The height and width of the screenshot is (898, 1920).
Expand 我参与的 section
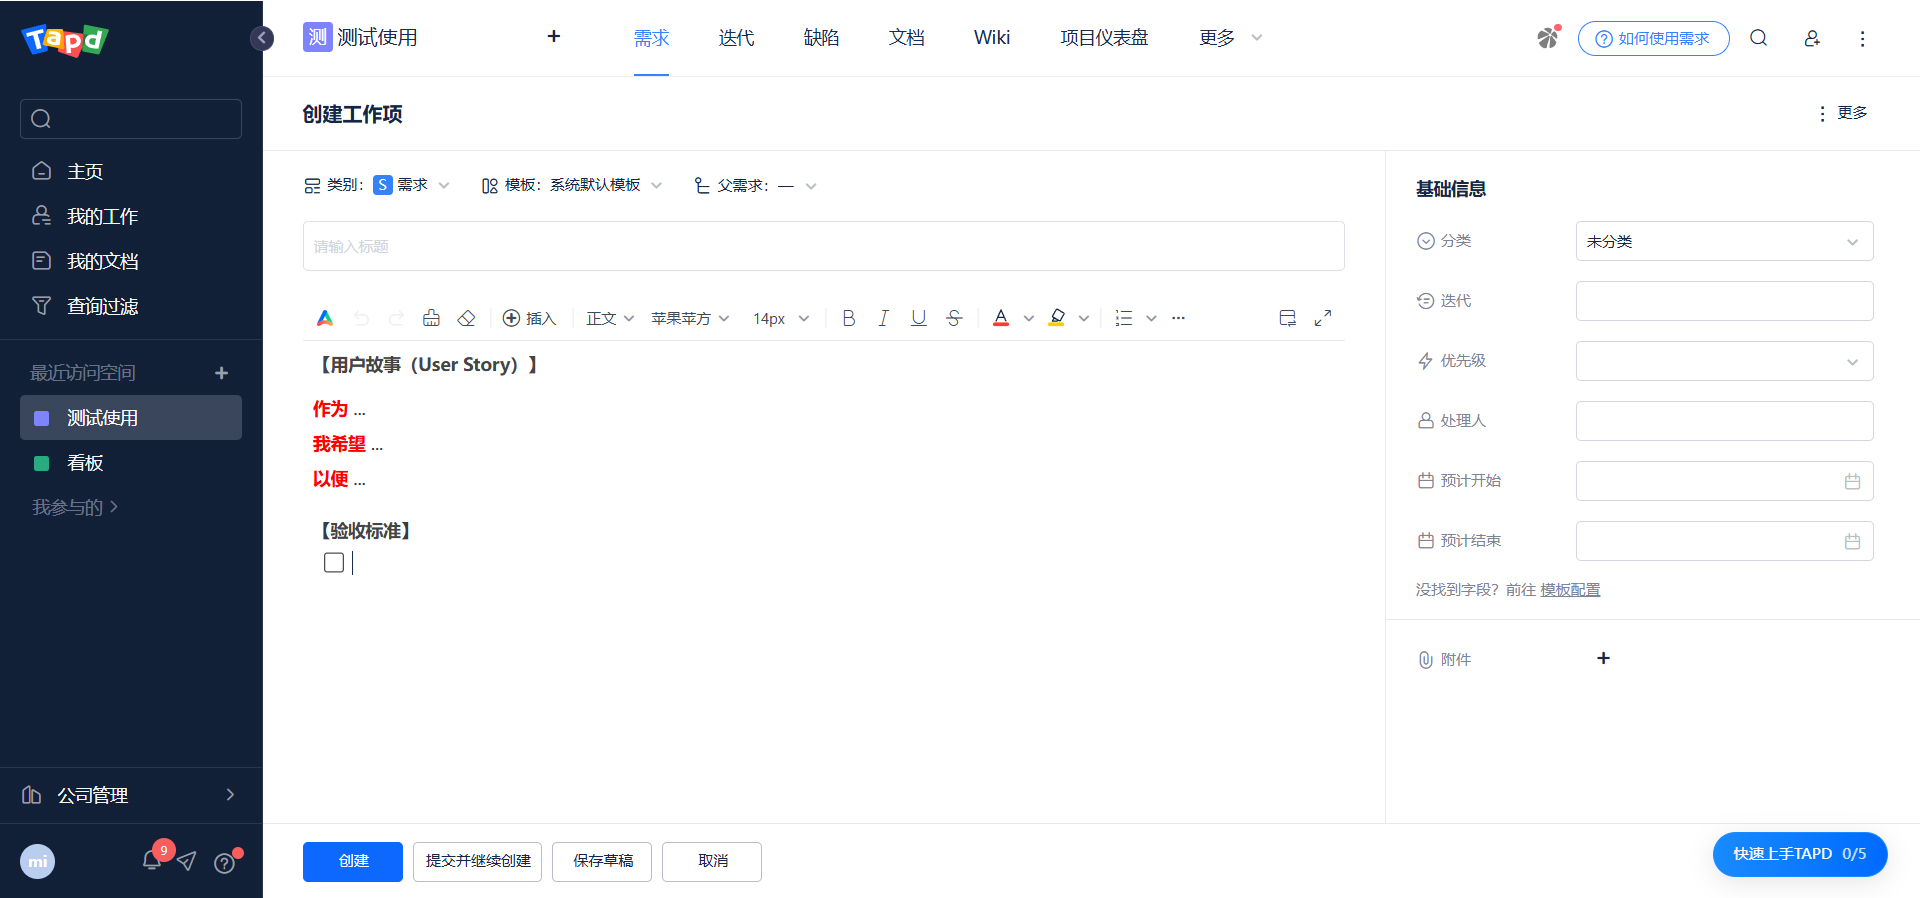tap(75, 507)
